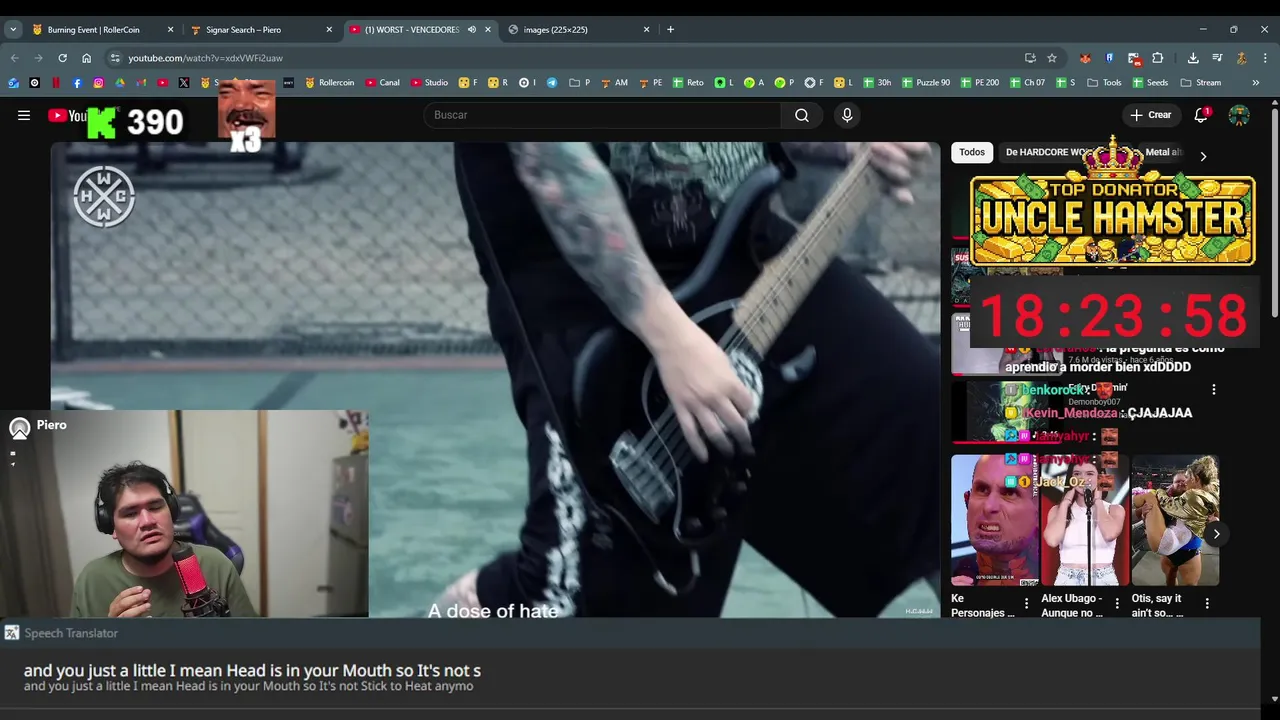Open the browser Extensions puzzle icon
The height and width of the screenshot is (720, 1280).
(x=1157, y=58)
